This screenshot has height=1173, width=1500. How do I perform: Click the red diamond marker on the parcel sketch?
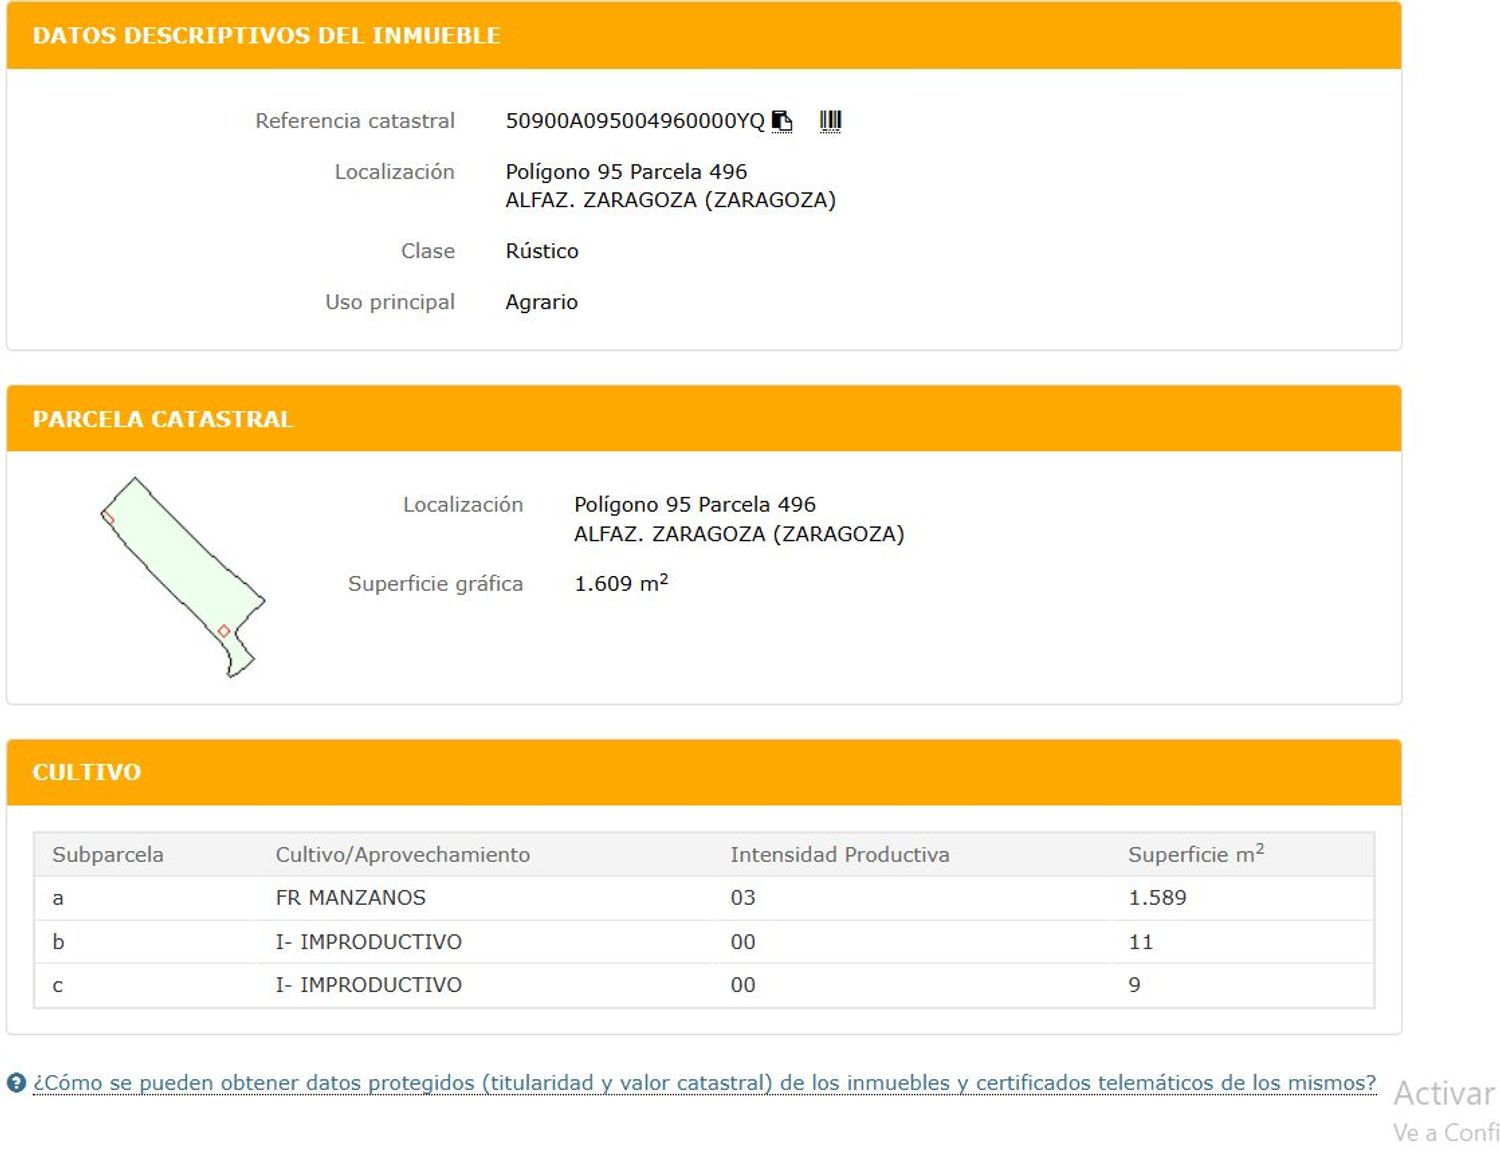[224, 631]
